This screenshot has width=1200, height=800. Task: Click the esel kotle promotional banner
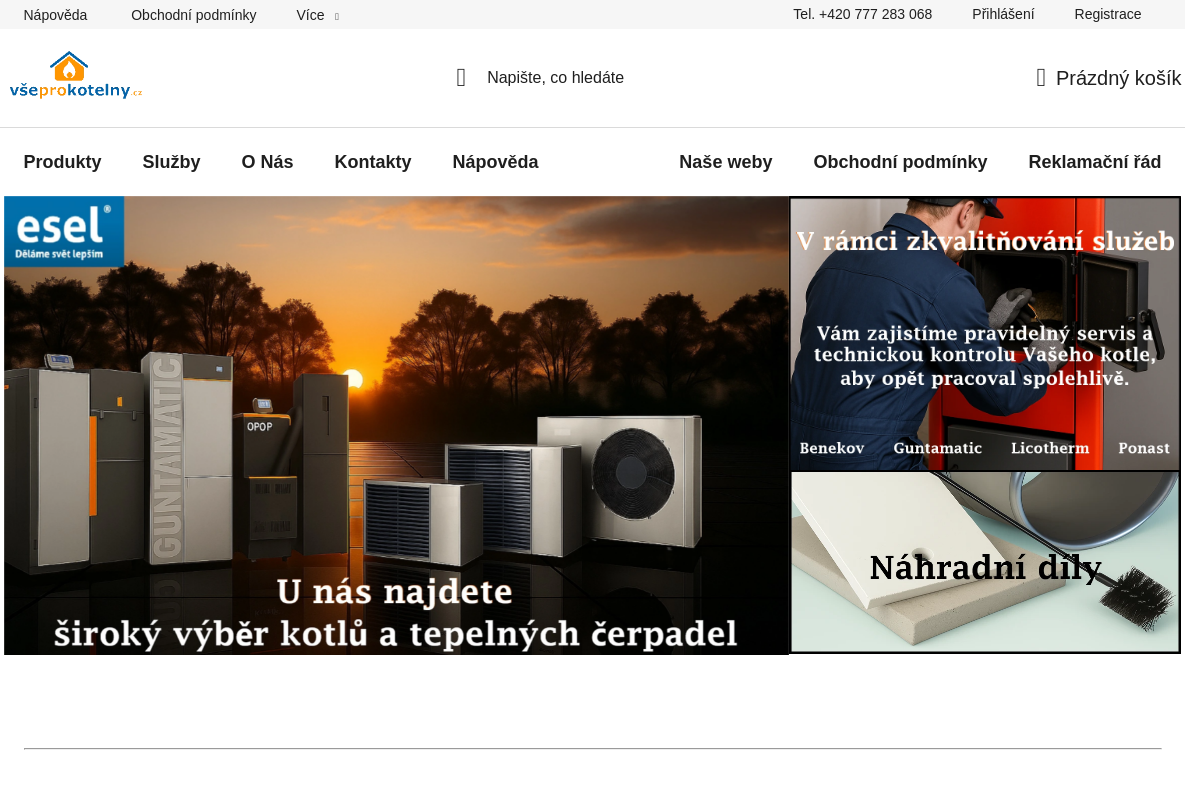pyautogui.click(x=397, y=425)
